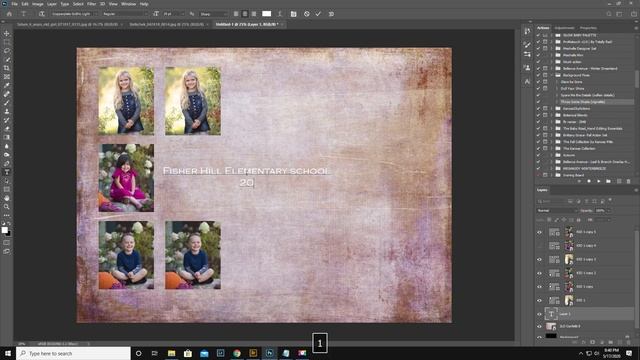
Task: Open the Character and Paragraph panels
Action: coord(293,14)
